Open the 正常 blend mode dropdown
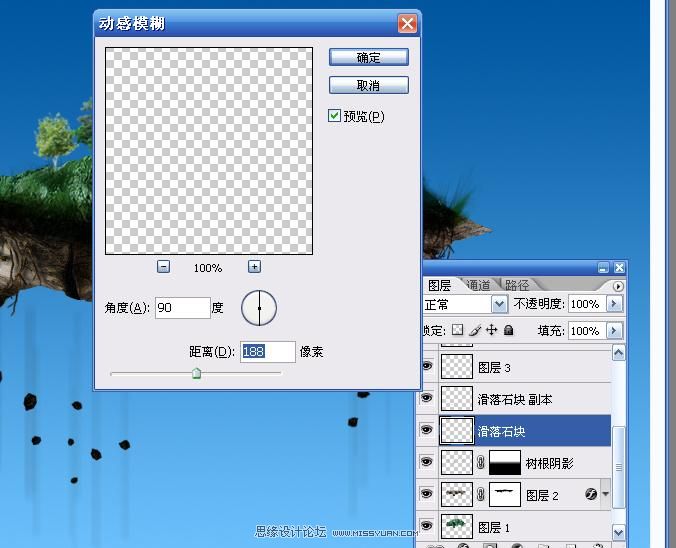676x548 pixels. pyautogui.click(x=499, y=304)
